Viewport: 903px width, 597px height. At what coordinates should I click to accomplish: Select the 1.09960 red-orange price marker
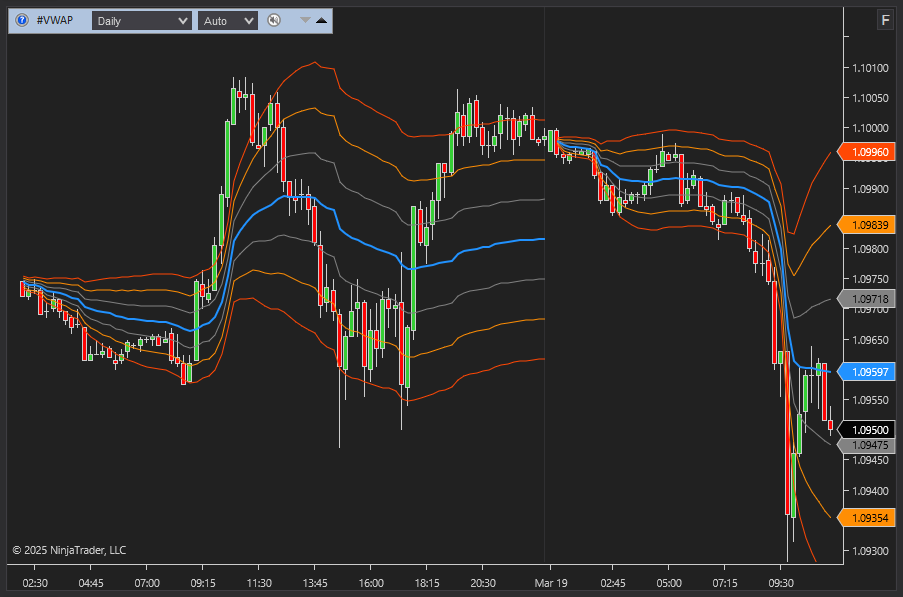tap(868, 152)
